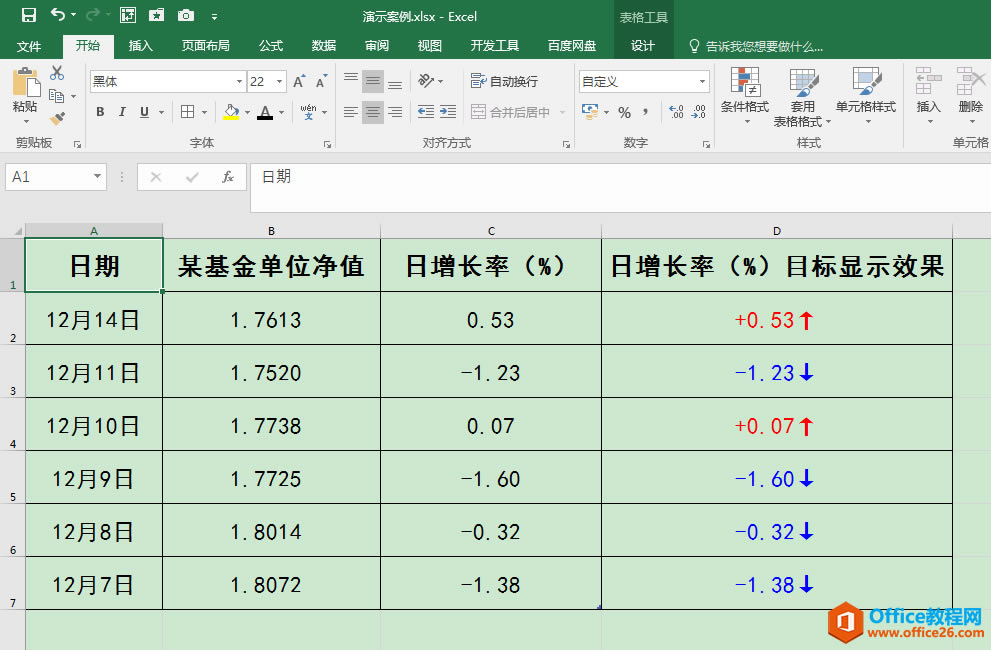Open the Name Box dropdown arrow
Image resolution: width=991 pixels, height=650 pixels.
pos(97,176)
